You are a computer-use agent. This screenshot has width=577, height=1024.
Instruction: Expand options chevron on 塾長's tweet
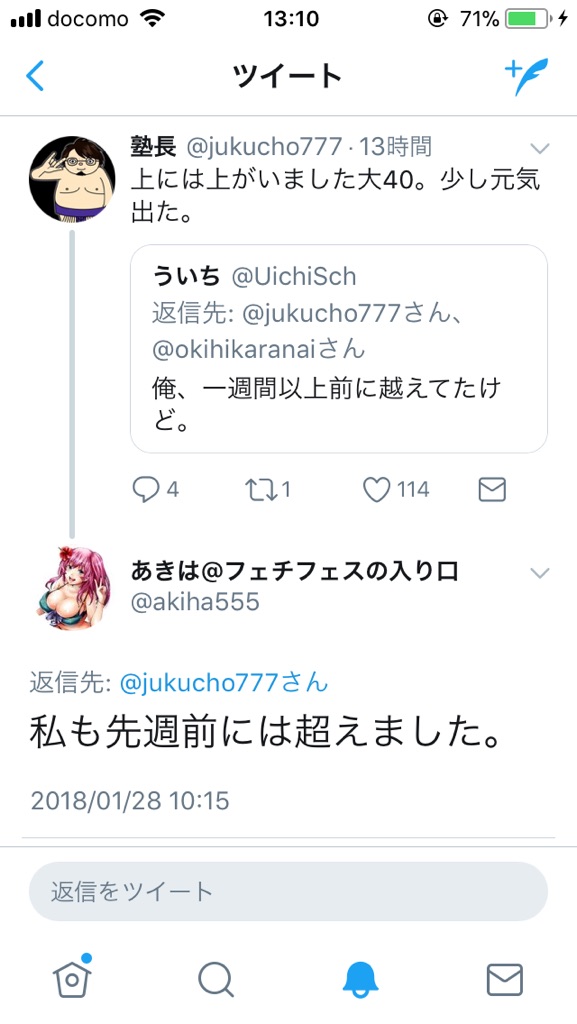(540, 149)
